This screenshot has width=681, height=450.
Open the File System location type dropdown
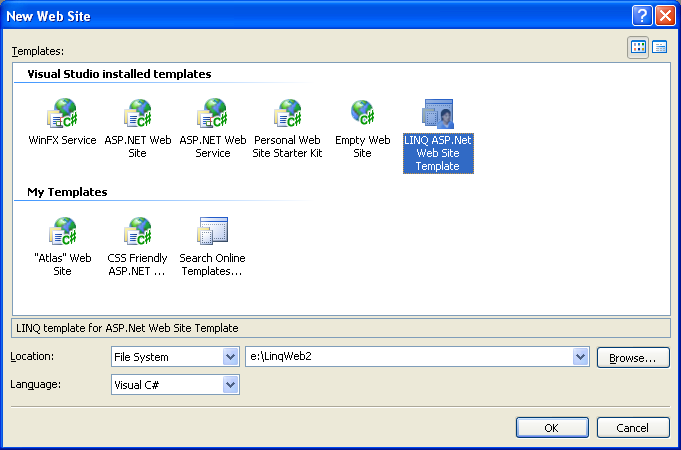click(231, 357)
